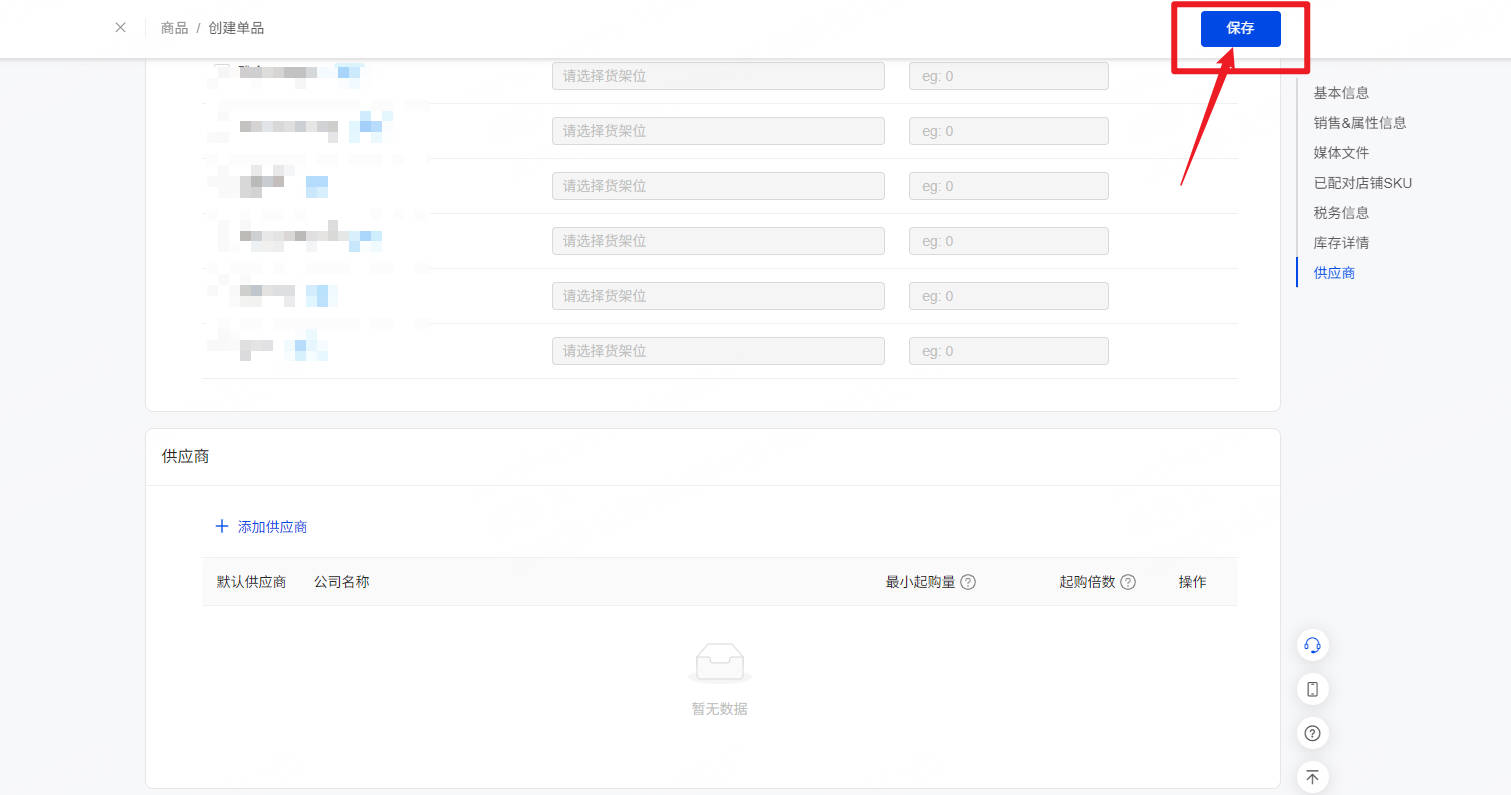Jump to 销售&属性信息 section

[1359, 123]
